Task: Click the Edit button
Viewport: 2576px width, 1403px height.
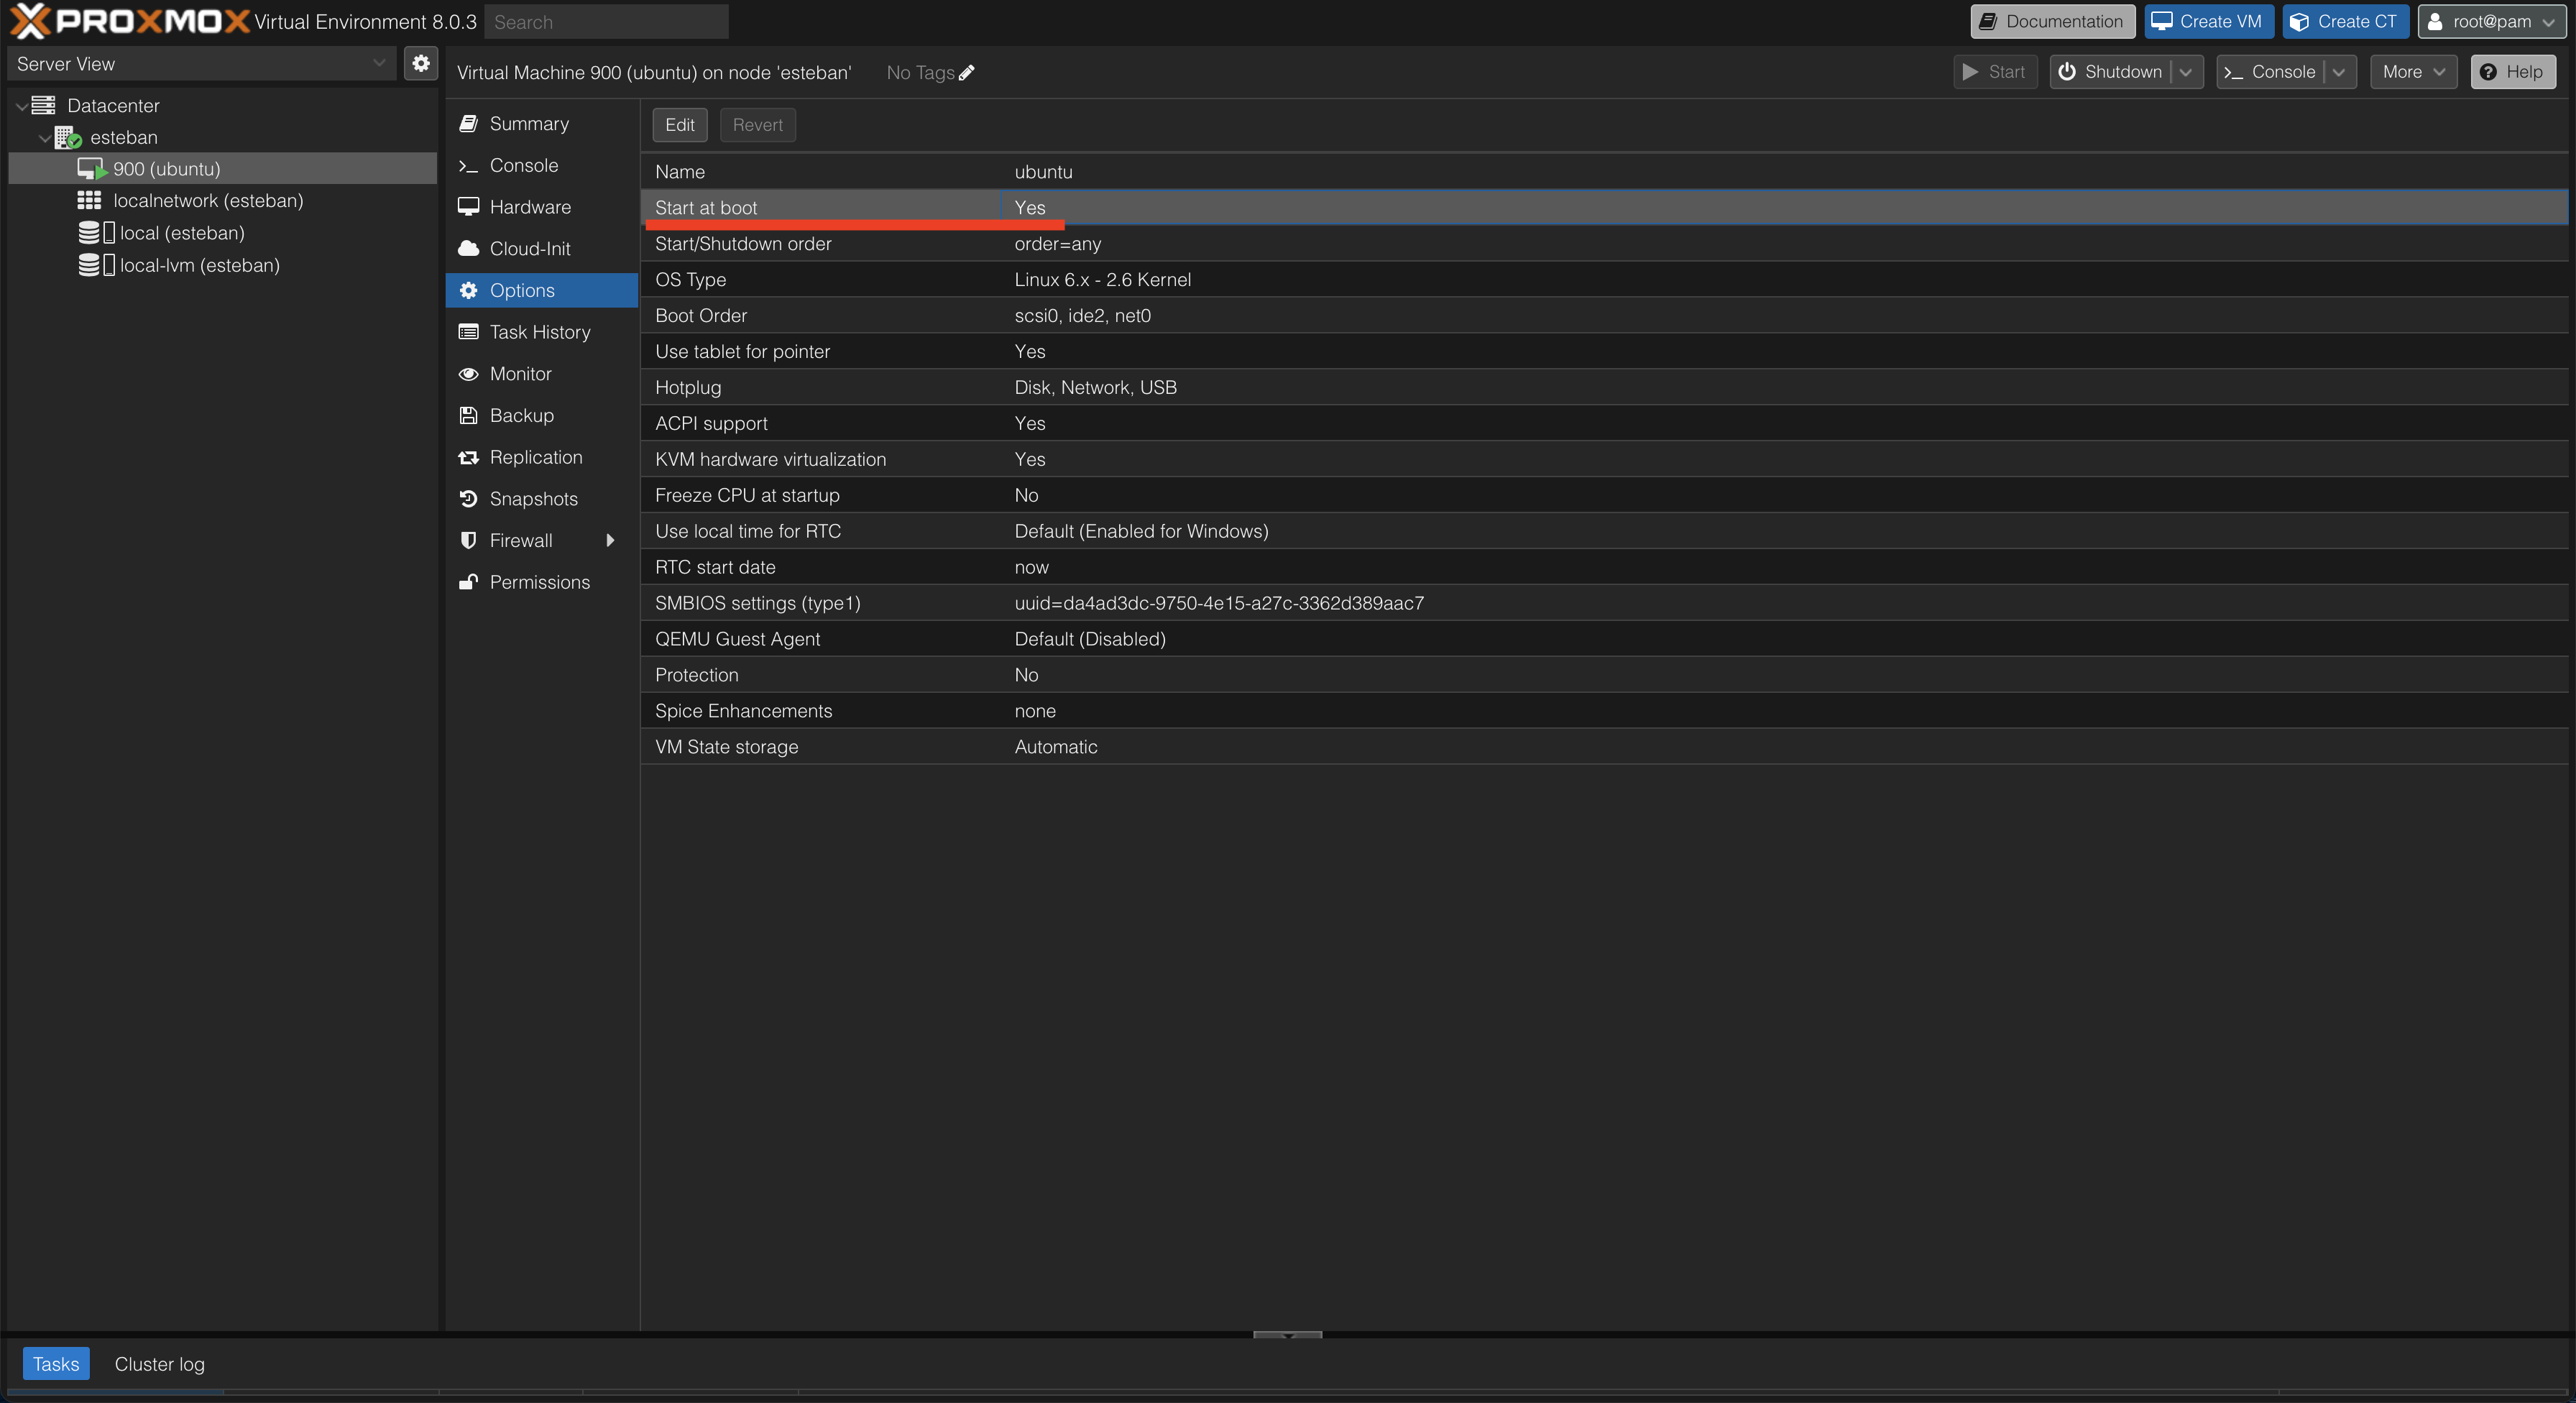Action: coord(679,125)
